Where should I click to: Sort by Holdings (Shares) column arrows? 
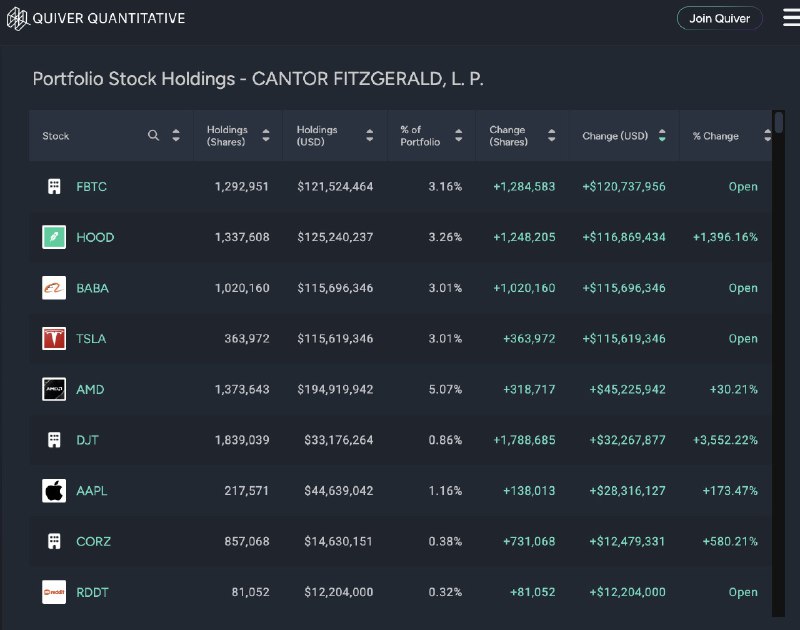tap(266, 135)
